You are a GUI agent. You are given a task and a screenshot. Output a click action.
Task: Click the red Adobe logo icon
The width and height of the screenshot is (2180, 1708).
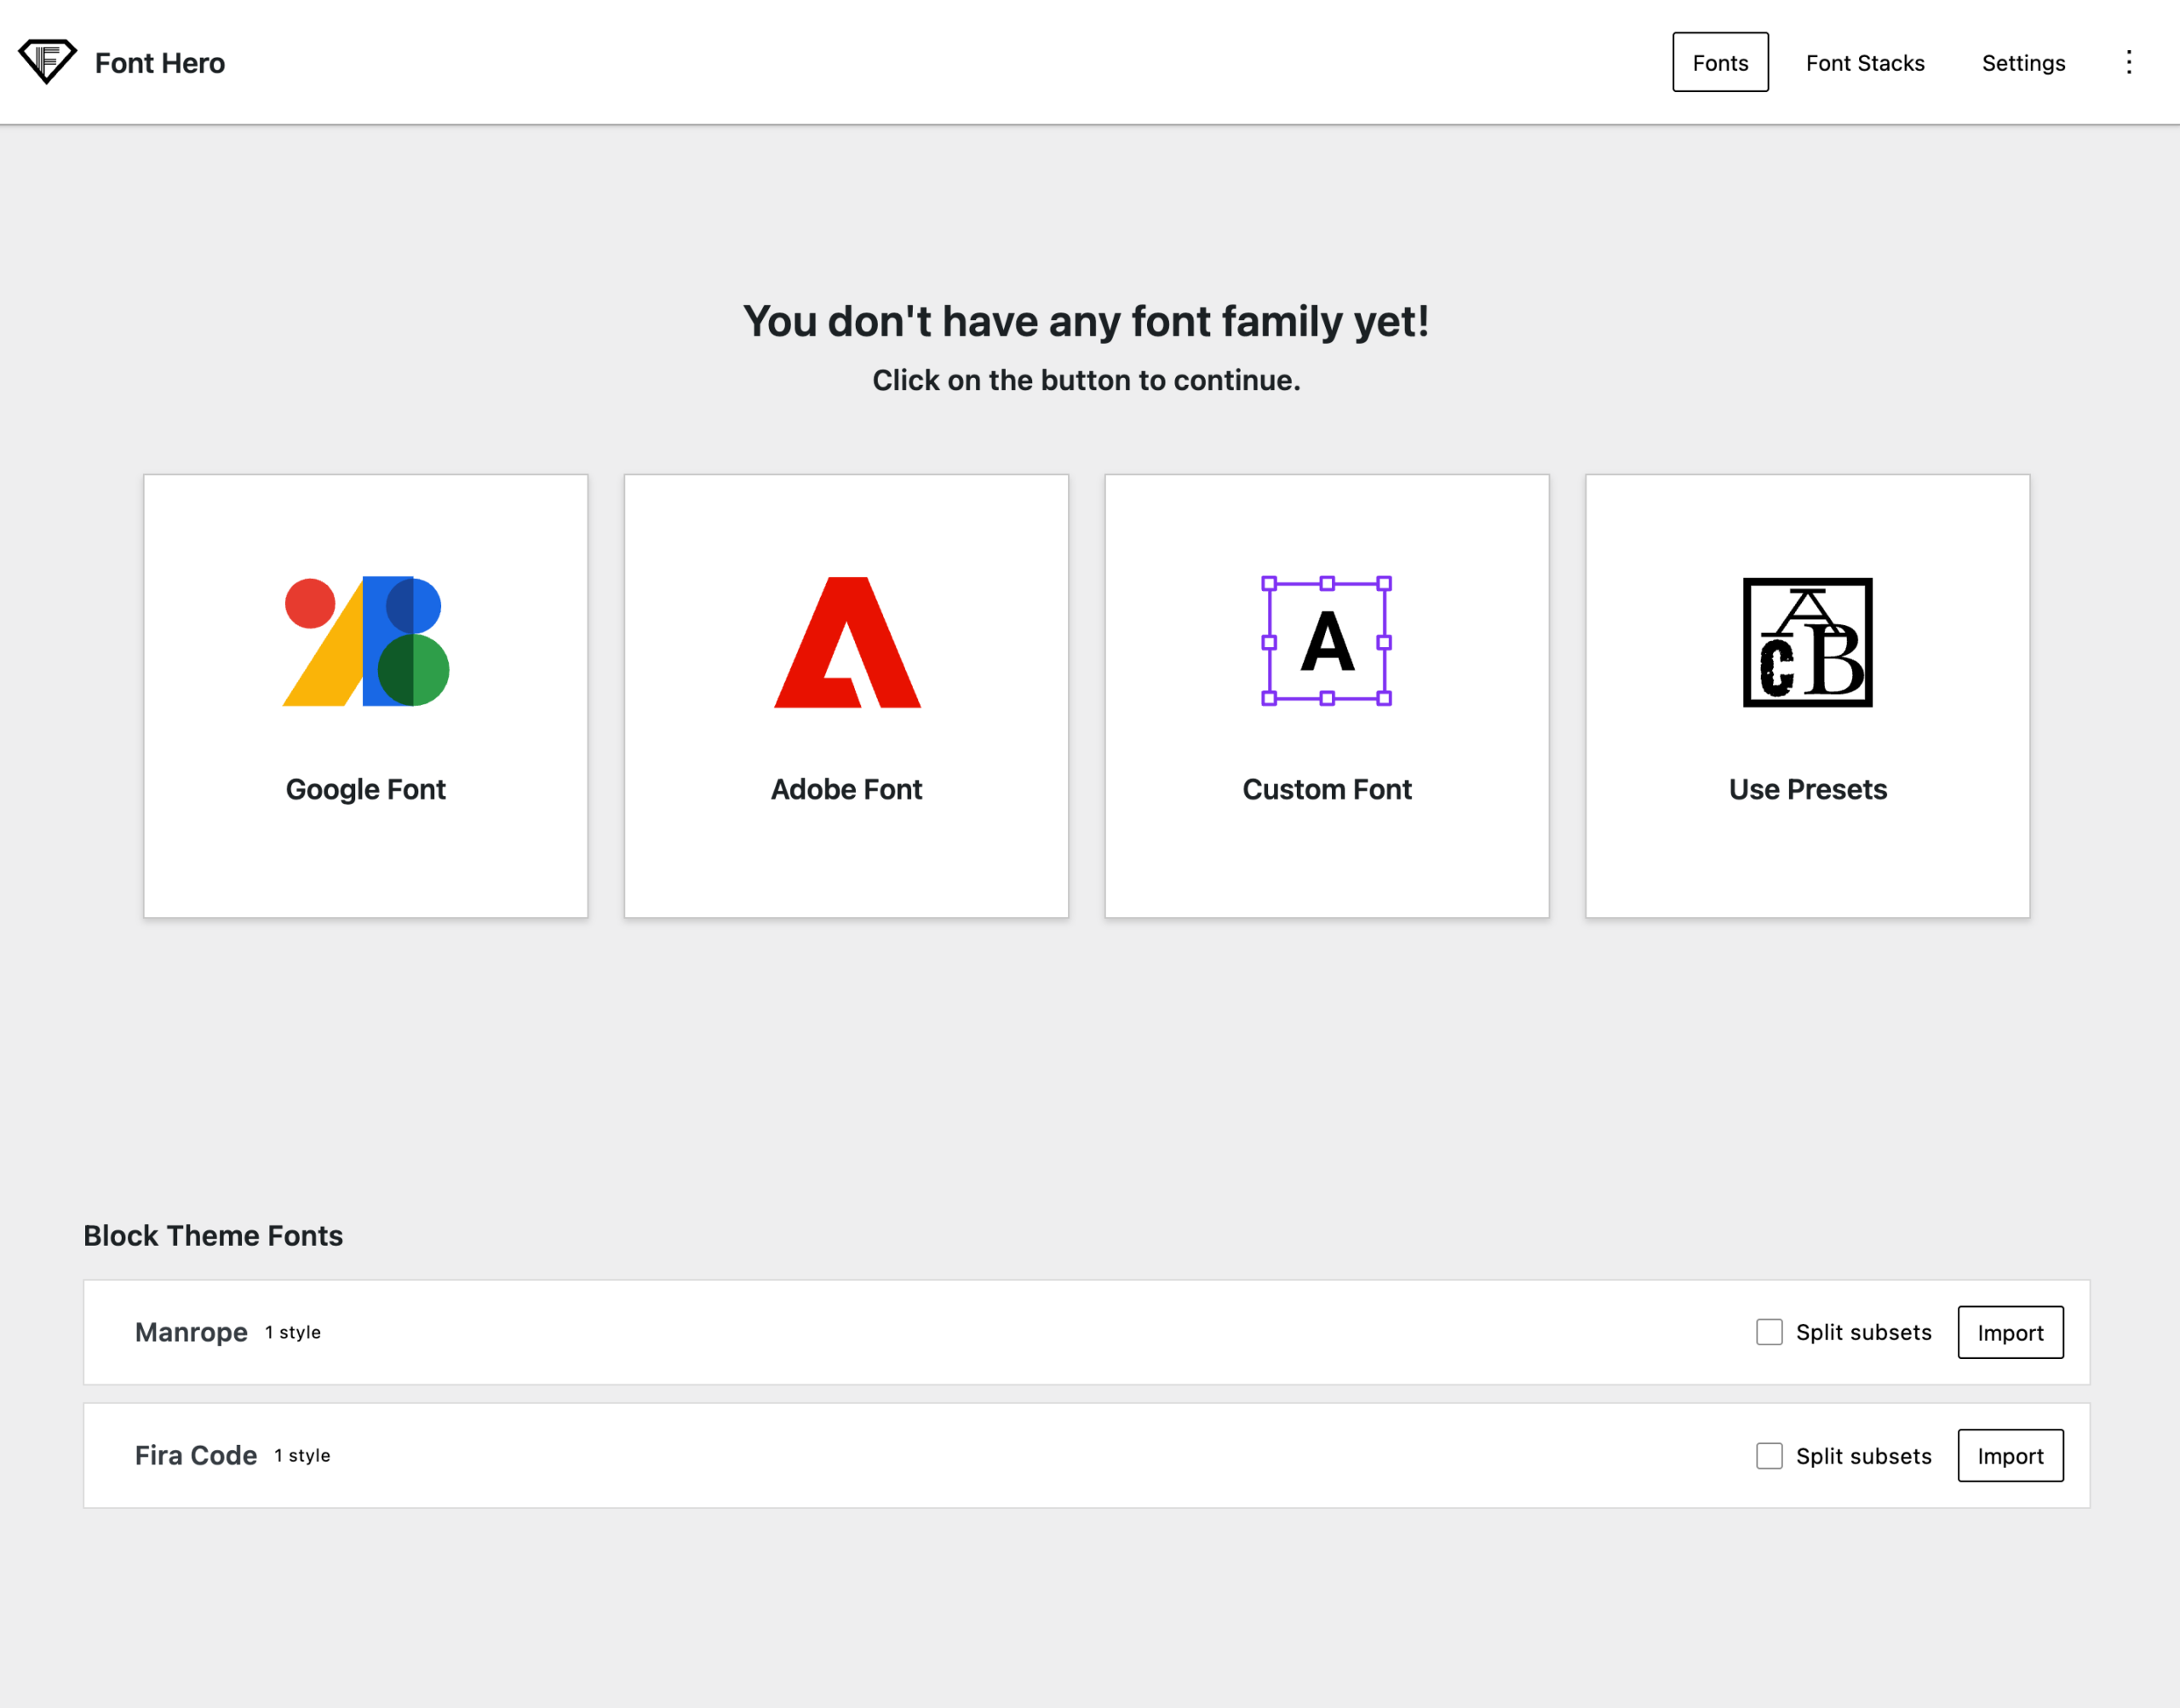[847, 642]
